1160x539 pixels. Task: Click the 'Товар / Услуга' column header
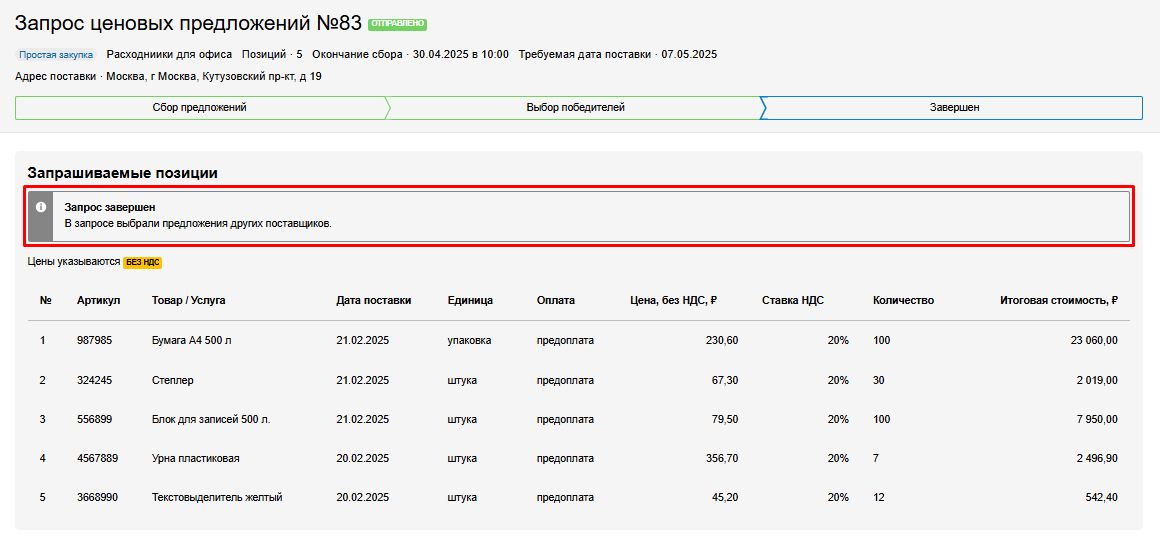(x=188, y=300)
